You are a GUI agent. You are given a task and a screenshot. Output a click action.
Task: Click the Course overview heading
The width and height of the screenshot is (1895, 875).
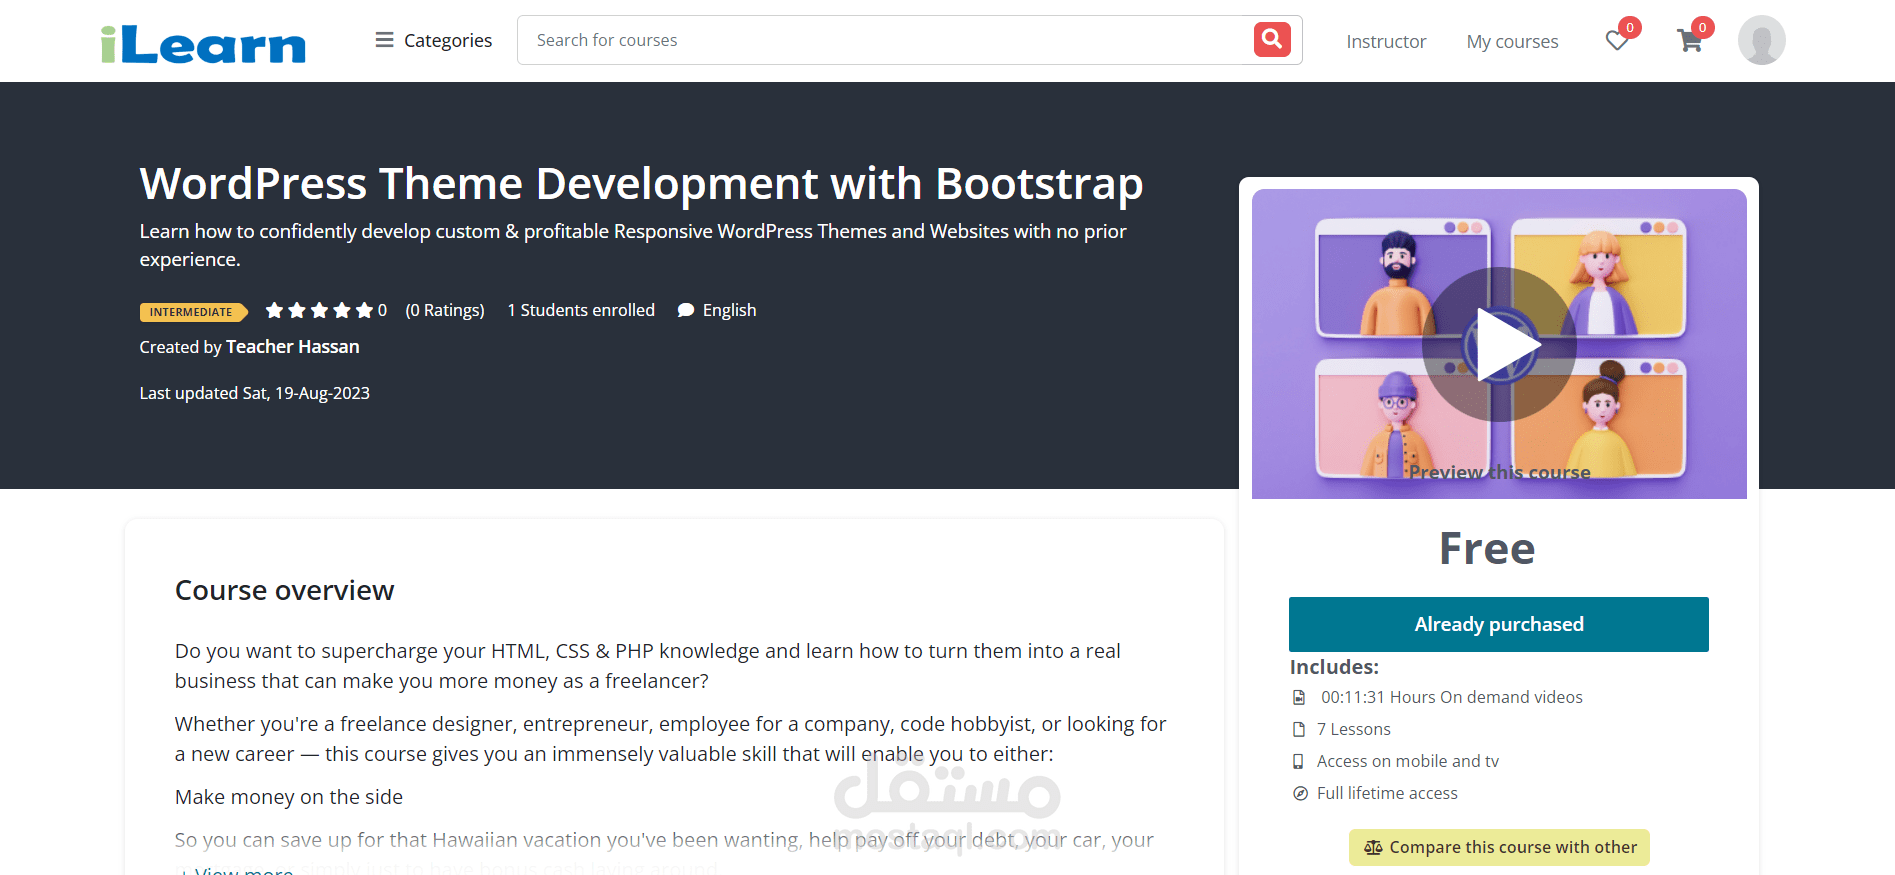click(284, 590)
